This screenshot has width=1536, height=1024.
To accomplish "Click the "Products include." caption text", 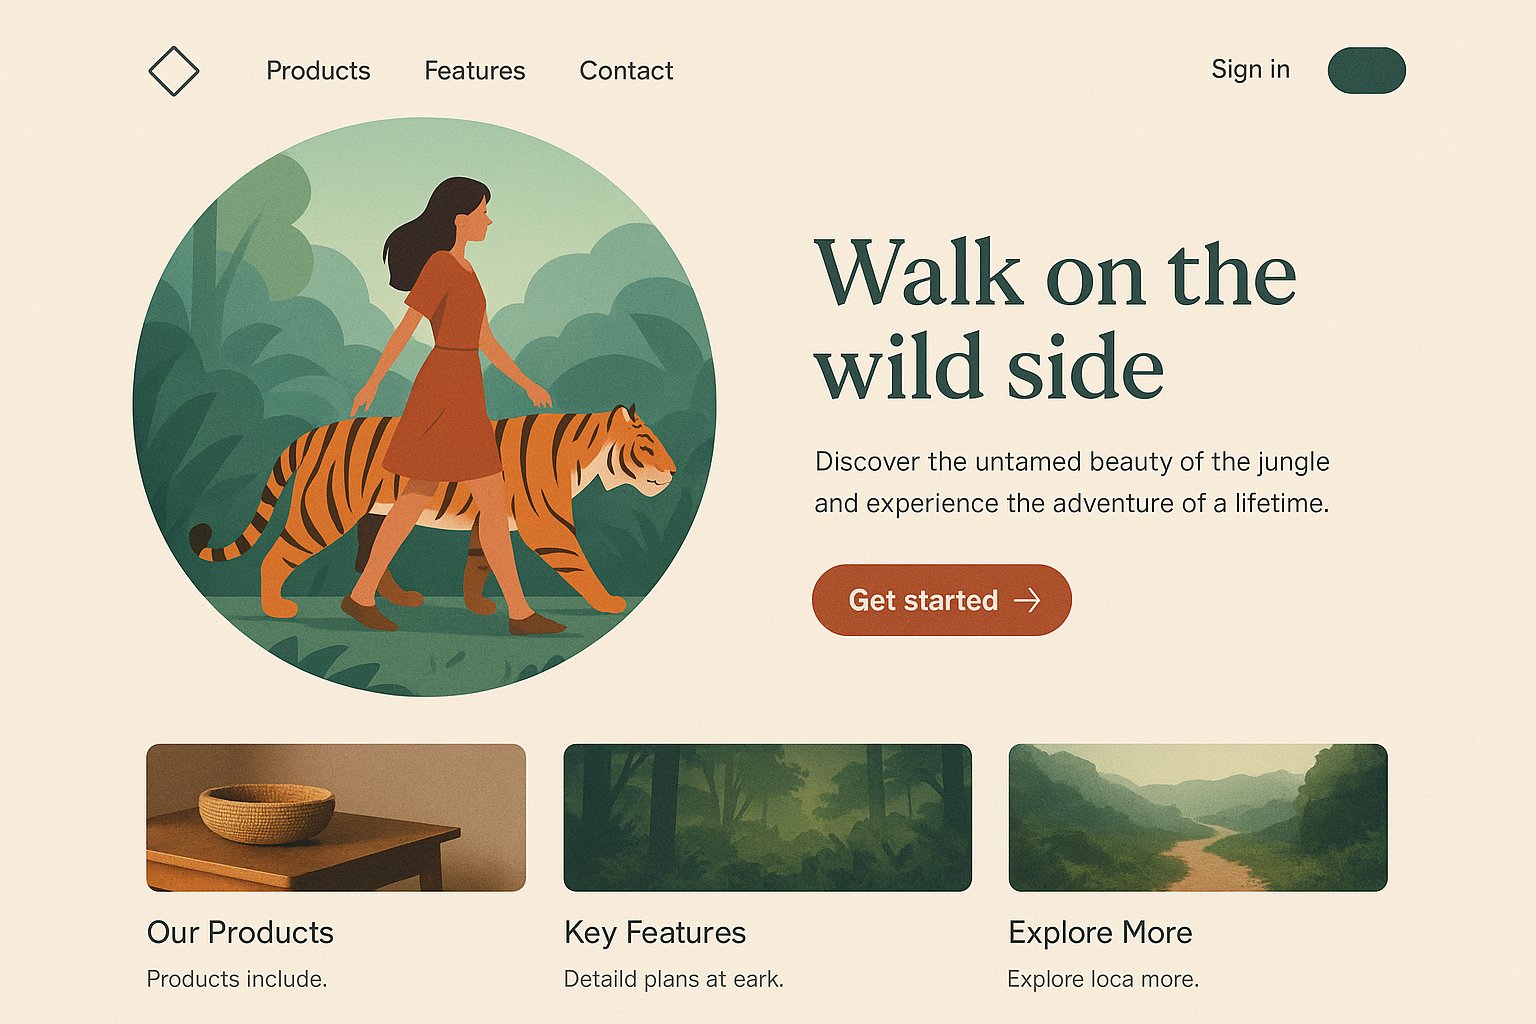I will pyautogui.click(x=237, y=979).
